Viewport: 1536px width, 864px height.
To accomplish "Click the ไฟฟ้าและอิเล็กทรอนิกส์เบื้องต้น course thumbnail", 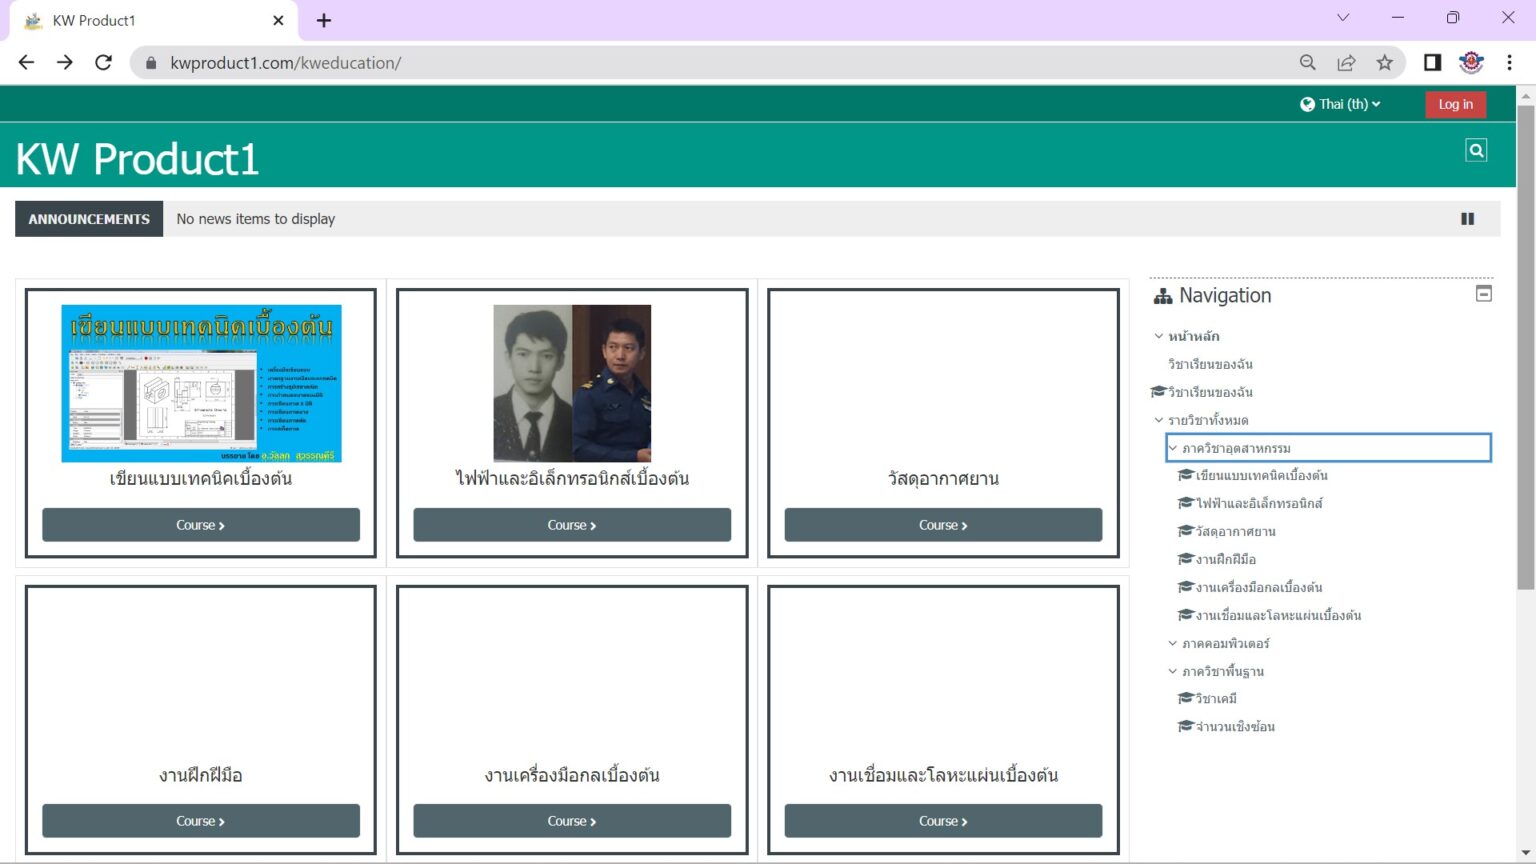I will pos(571,383).
